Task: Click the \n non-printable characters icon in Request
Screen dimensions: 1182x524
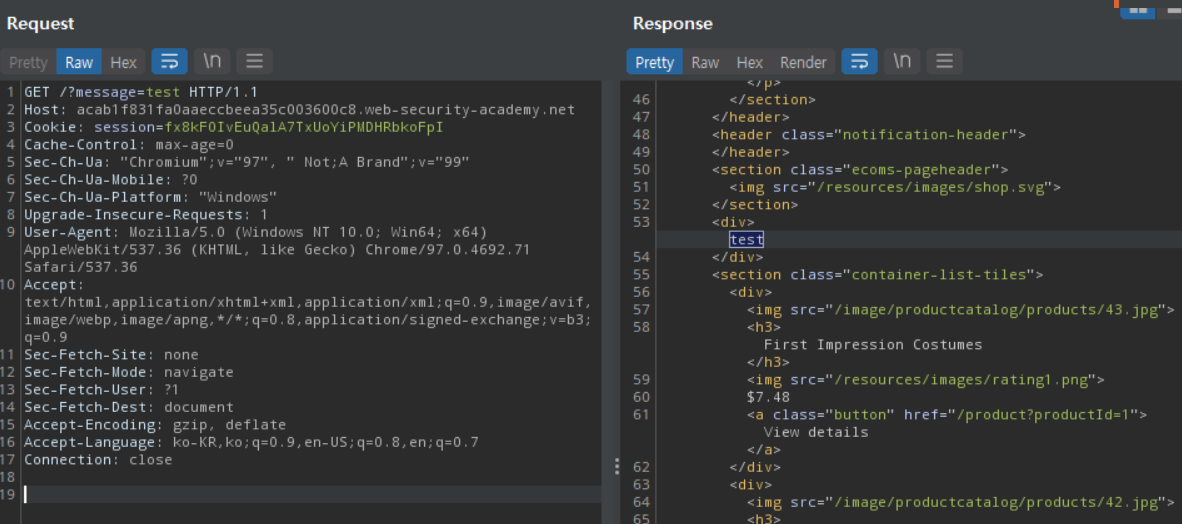Action: pyautogui.click(x=212, y=62)
